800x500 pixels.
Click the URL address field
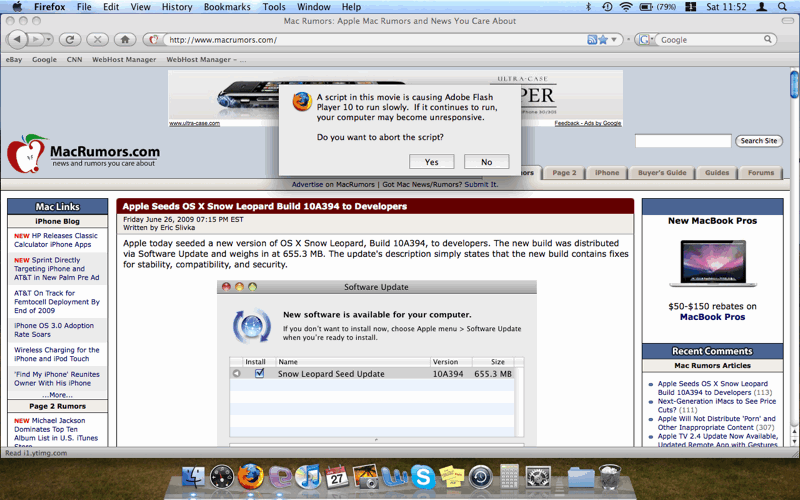[x=377, y=39]
